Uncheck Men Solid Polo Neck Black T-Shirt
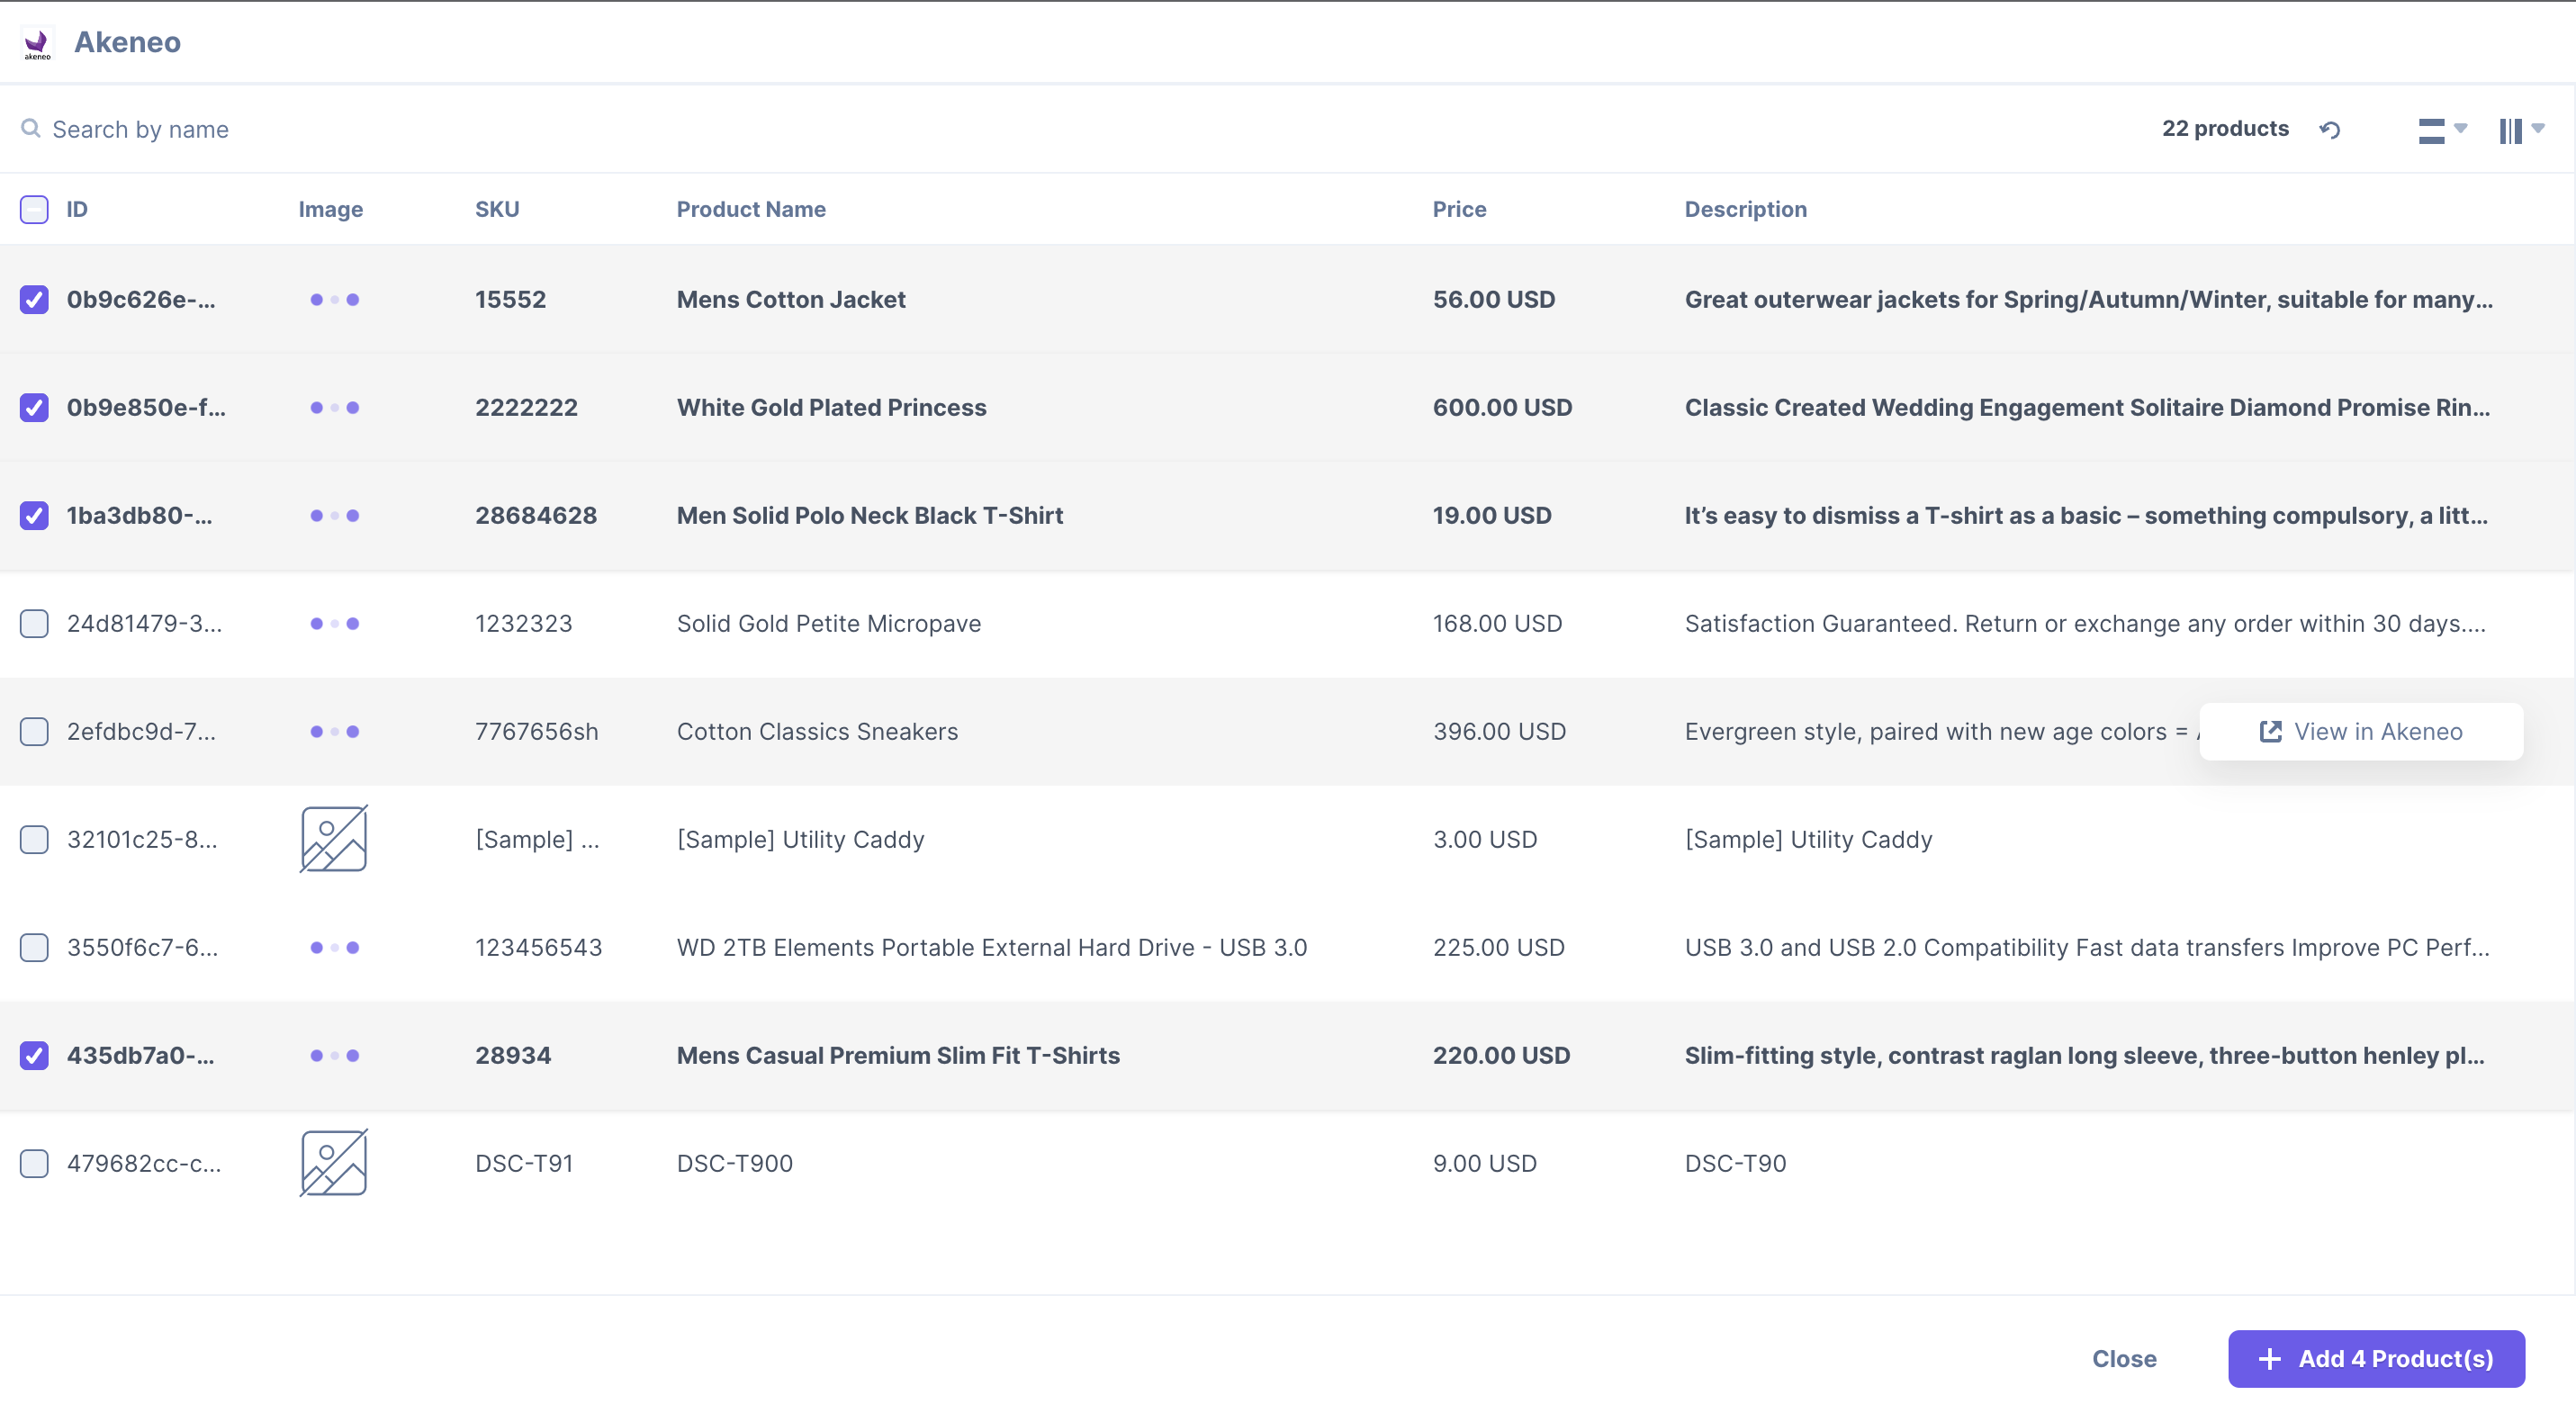The image size is (2576, 1422). (34, 515)
